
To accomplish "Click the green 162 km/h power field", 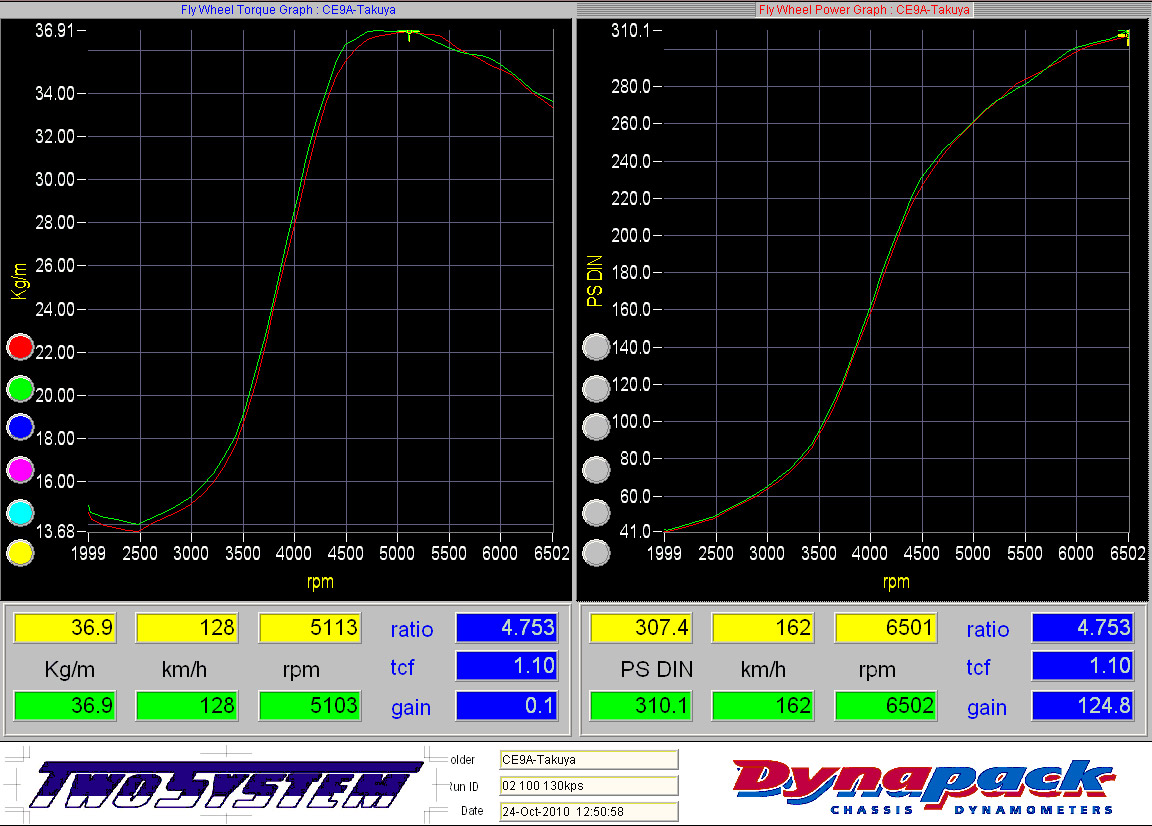I will 763,705.
